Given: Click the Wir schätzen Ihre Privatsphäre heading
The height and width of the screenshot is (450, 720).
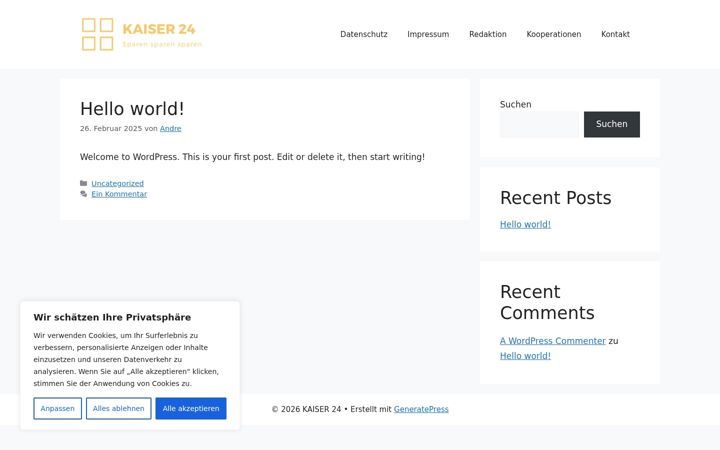Looking at the screenshot, I should click(112, 317).
